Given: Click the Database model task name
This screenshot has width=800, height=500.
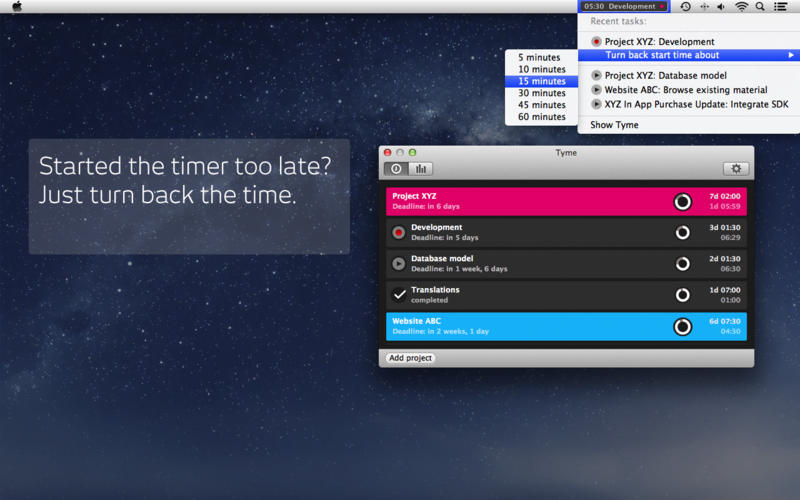Looking at the screenshot, I should click(x=442, y=259).
